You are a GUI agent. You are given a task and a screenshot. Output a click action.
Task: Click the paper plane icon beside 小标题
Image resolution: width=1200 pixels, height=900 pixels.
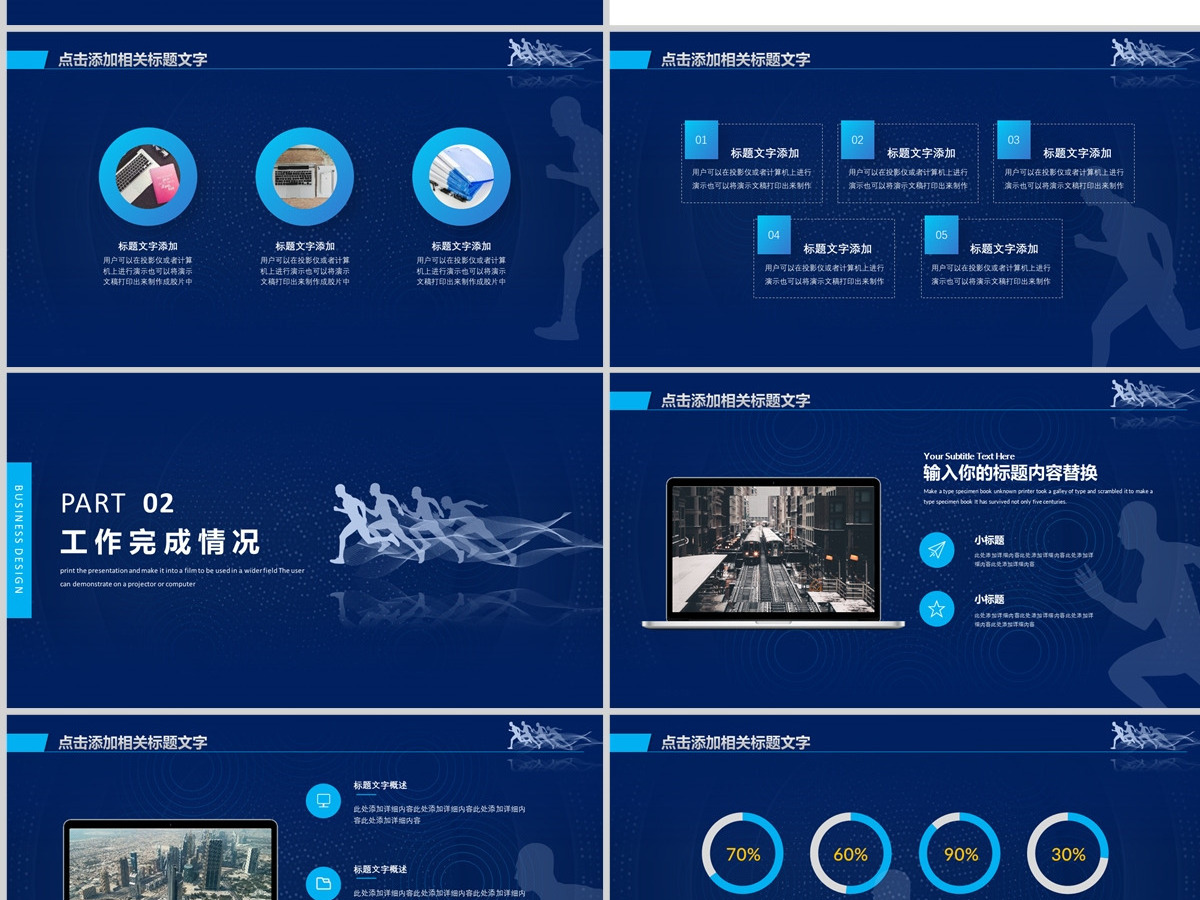point(937,550)
